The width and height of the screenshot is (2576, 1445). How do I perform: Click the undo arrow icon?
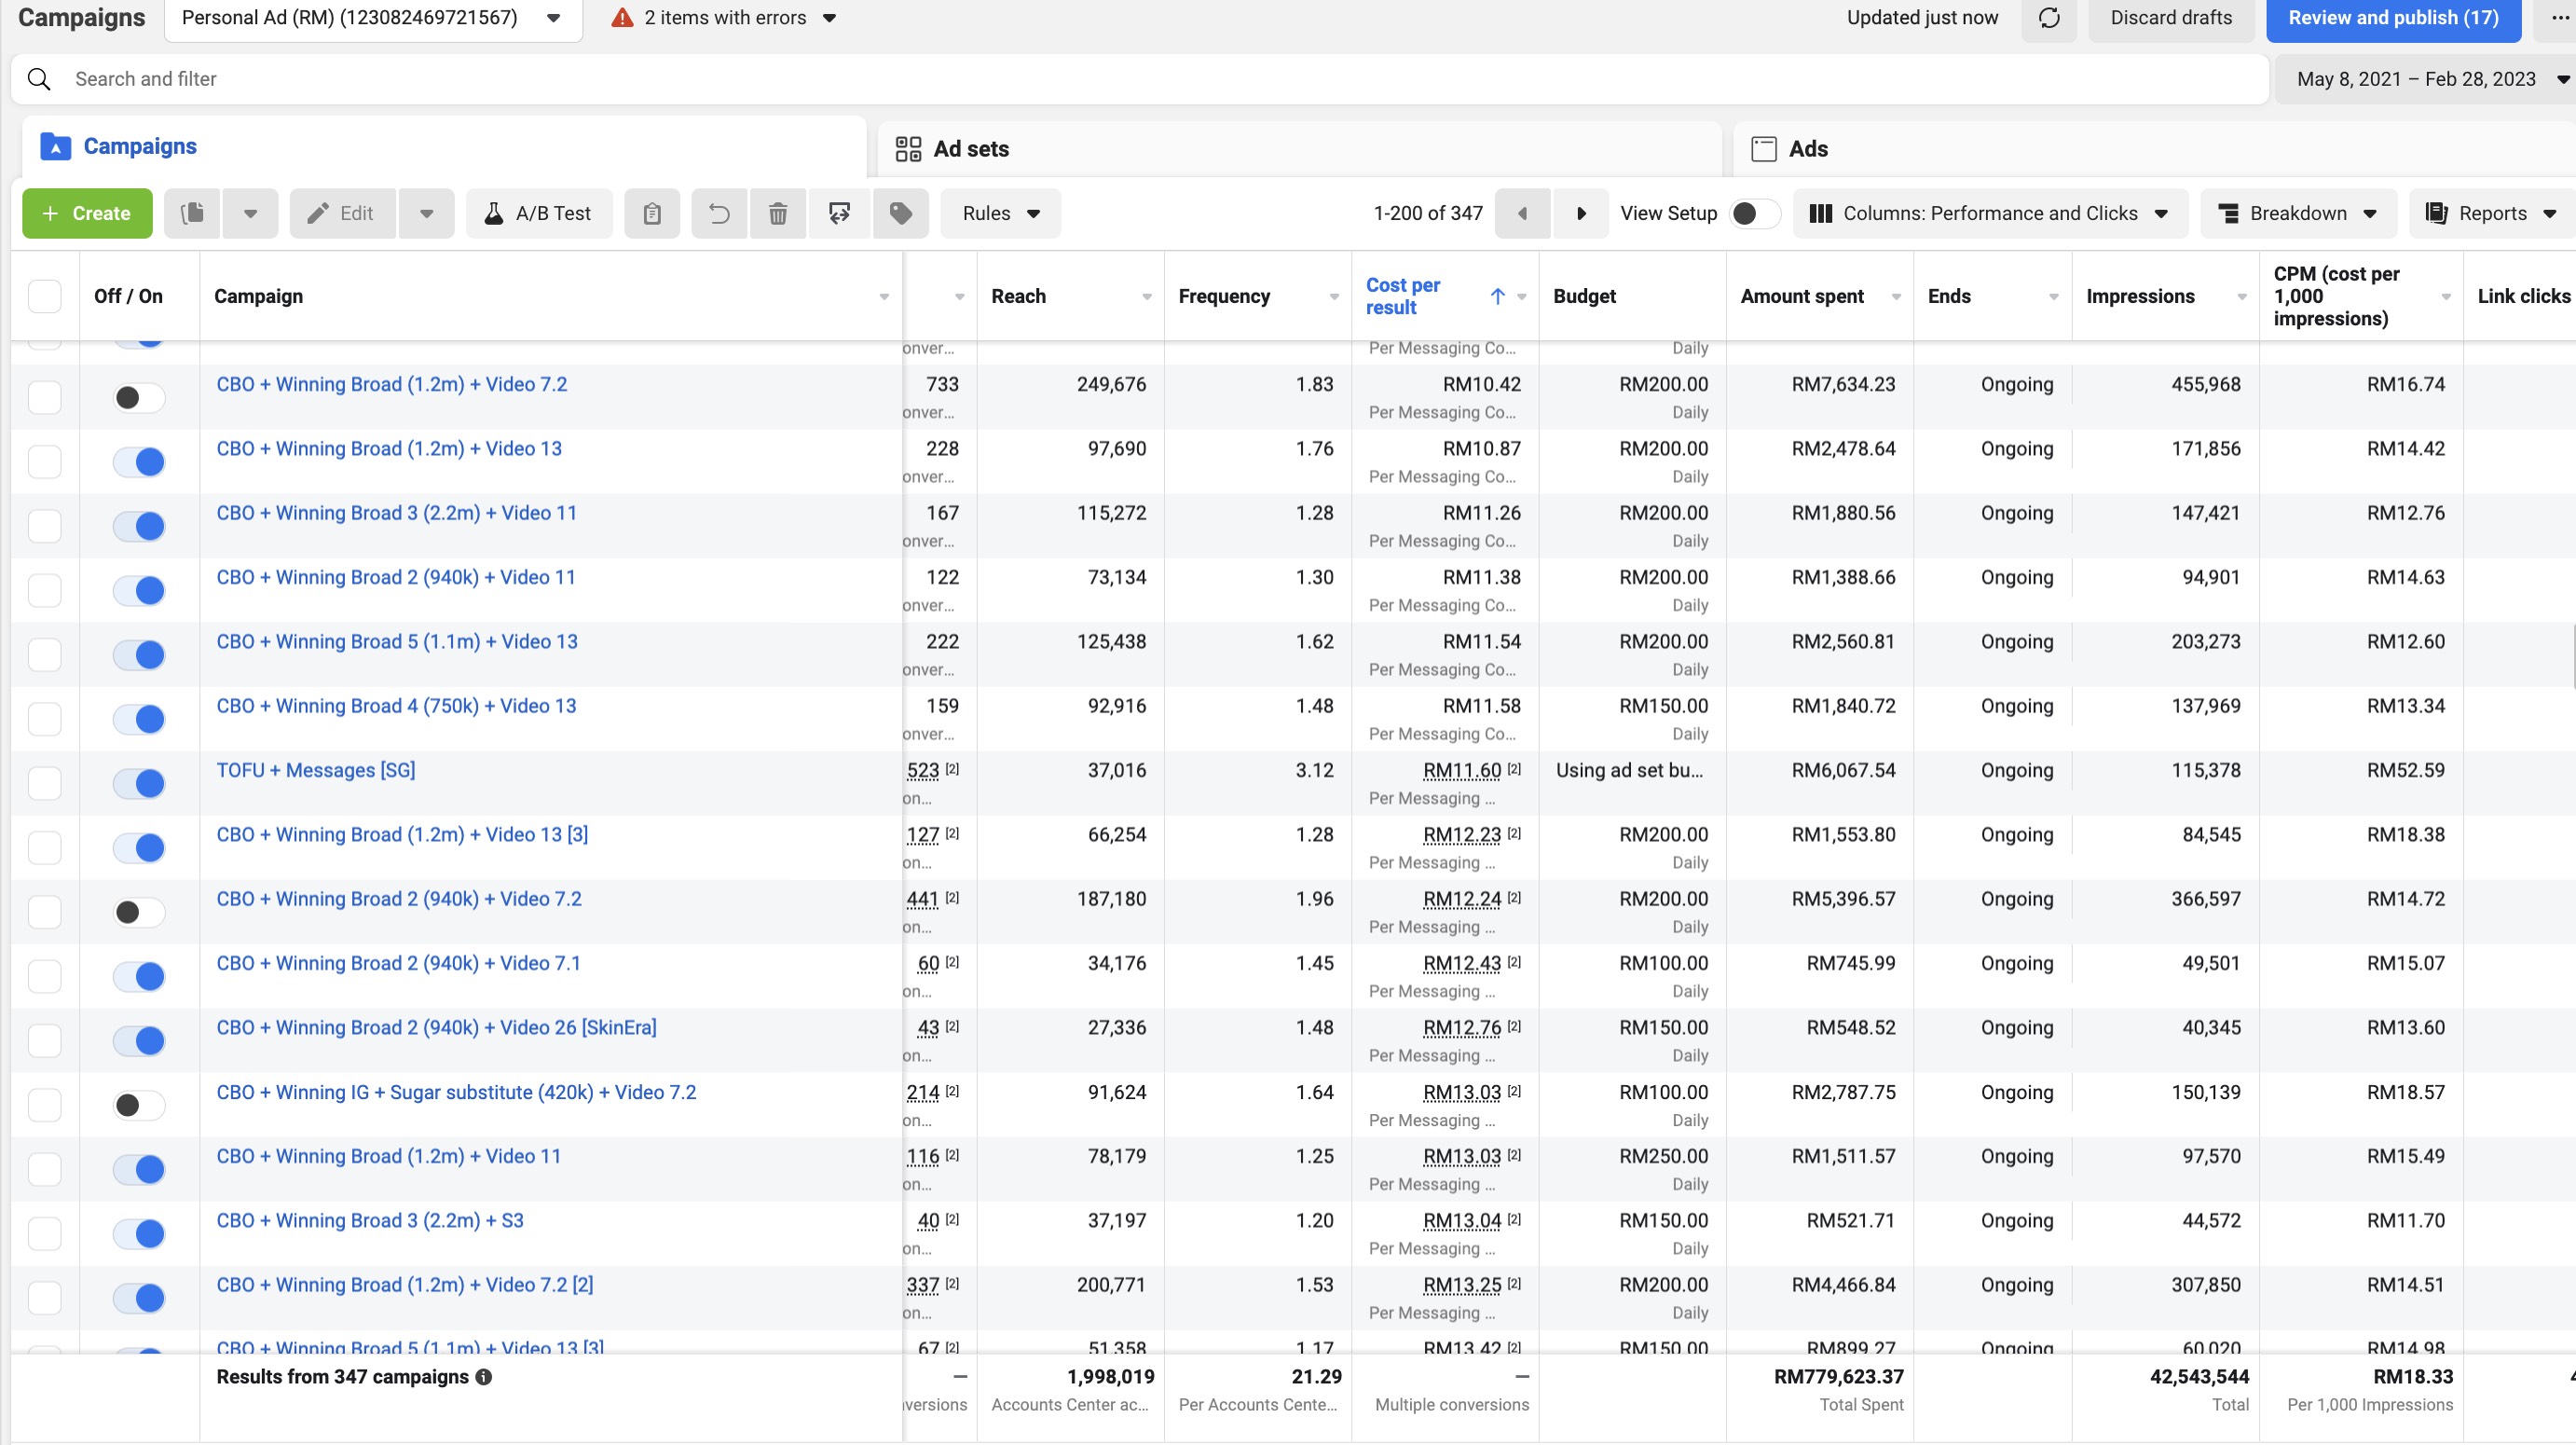coord(719,213)
